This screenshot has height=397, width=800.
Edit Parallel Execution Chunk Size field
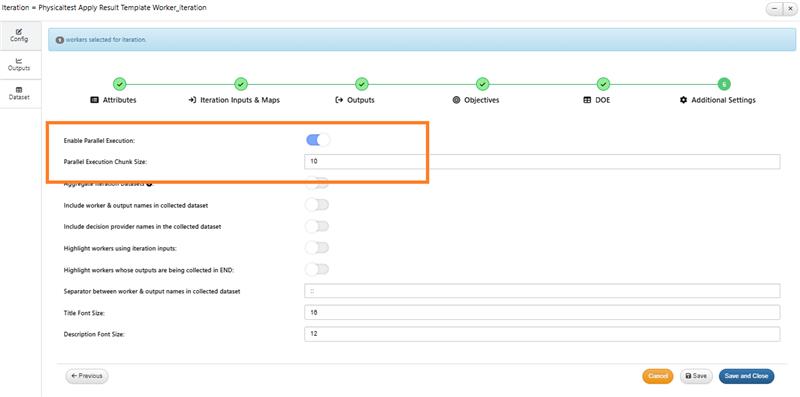tap(542, 161)
